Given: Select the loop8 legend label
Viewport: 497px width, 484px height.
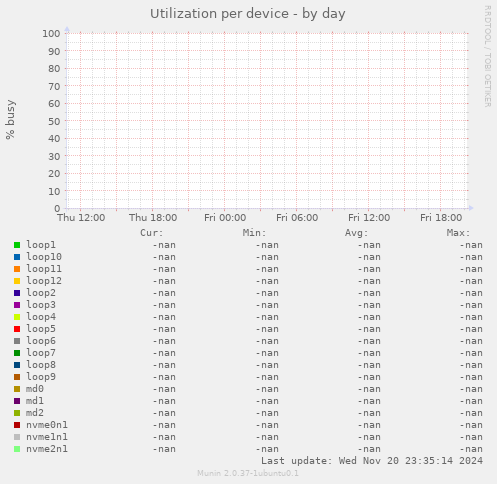Looking at the screenshot, I should click(41, 365).
